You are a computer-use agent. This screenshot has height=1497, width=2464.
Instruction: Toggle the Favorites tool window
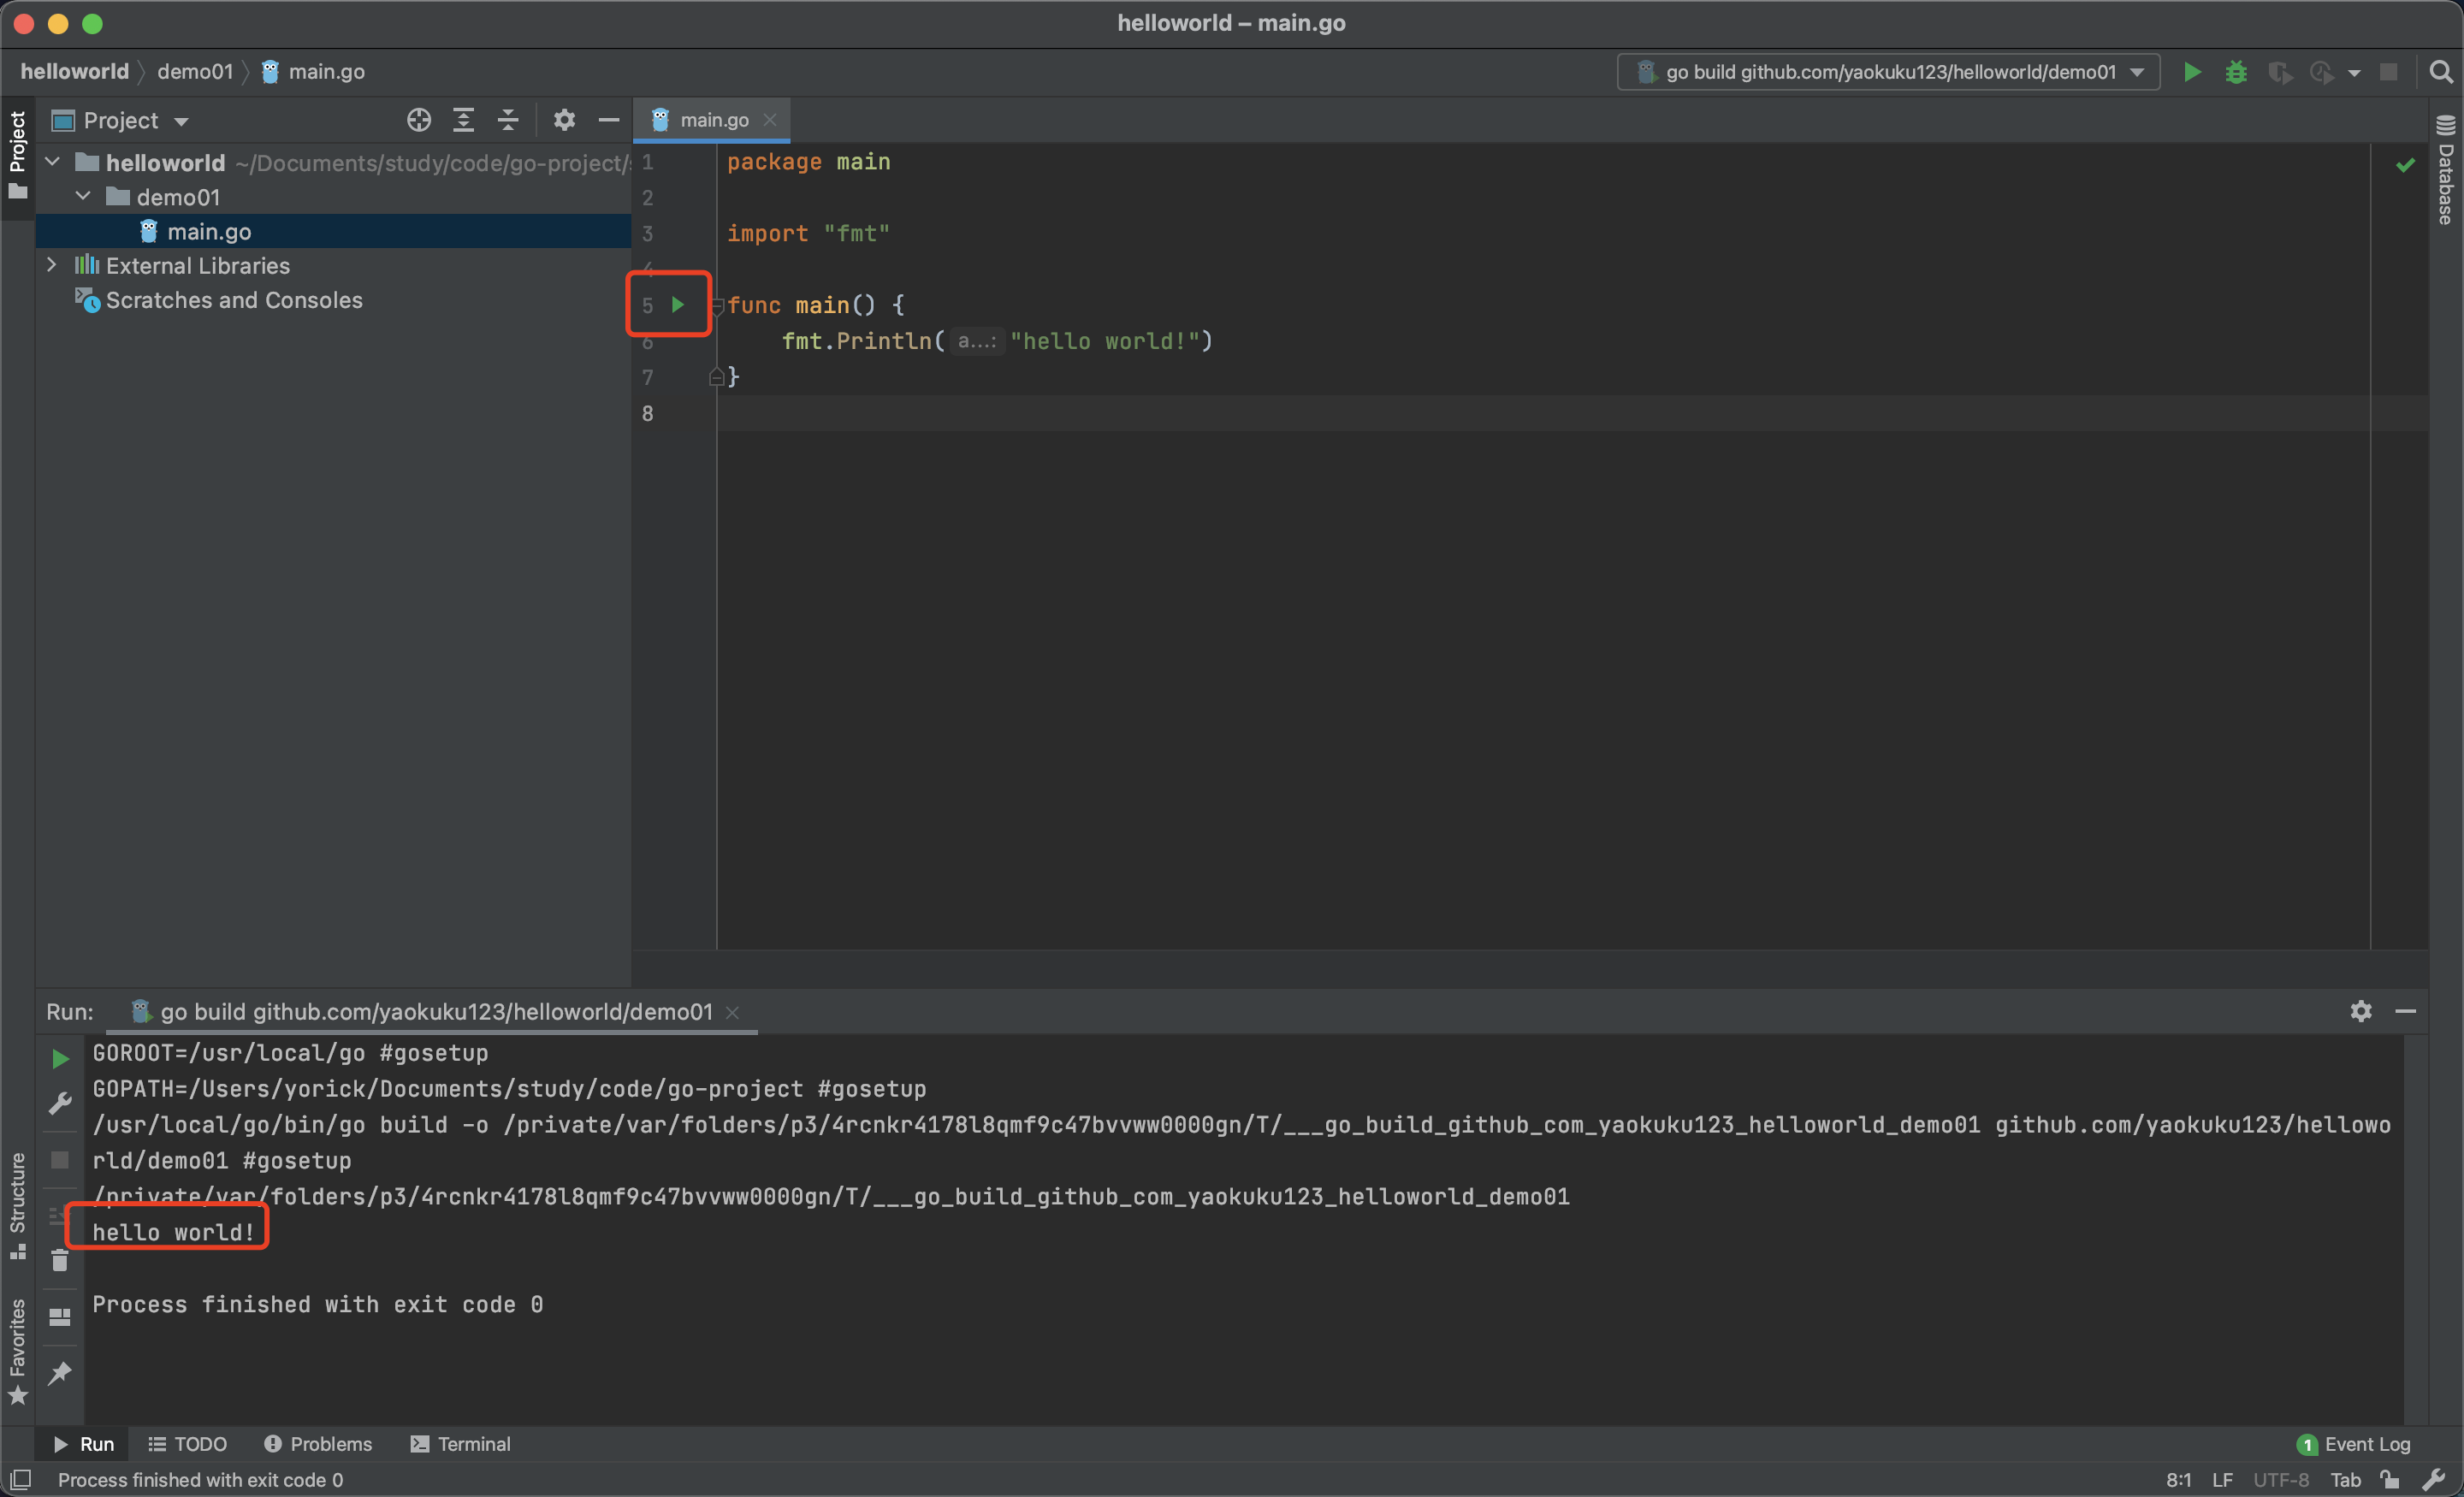pos(17,1350)
